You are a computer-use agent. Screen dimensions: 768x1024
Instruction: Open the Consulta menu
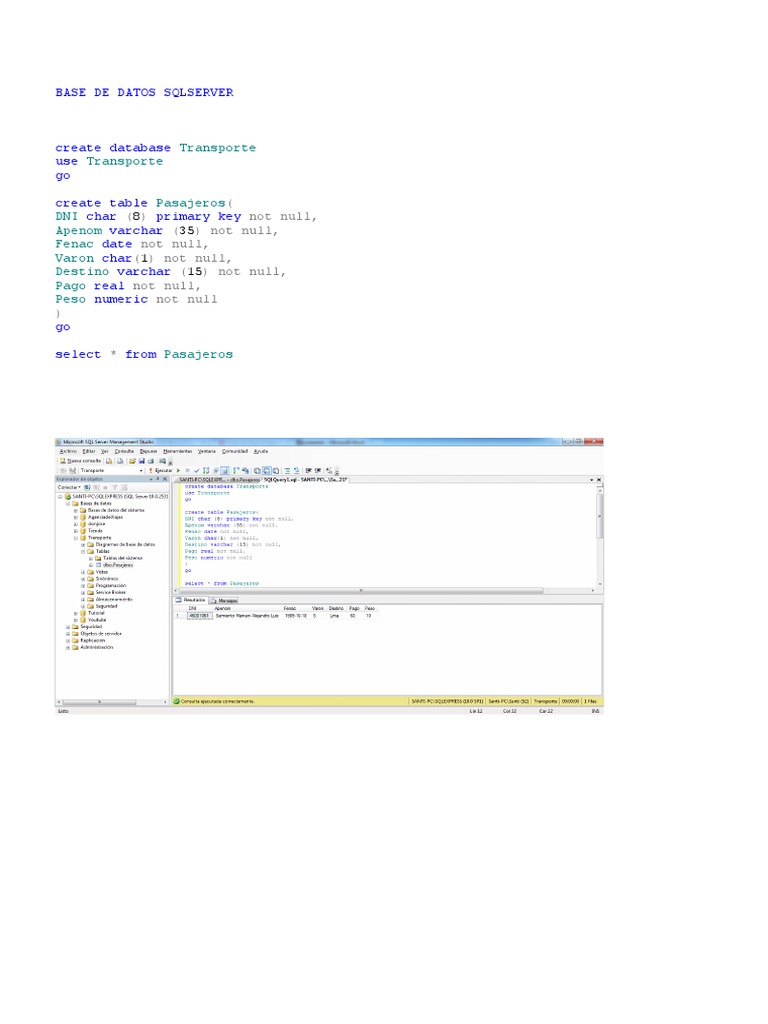click(124, 451)
